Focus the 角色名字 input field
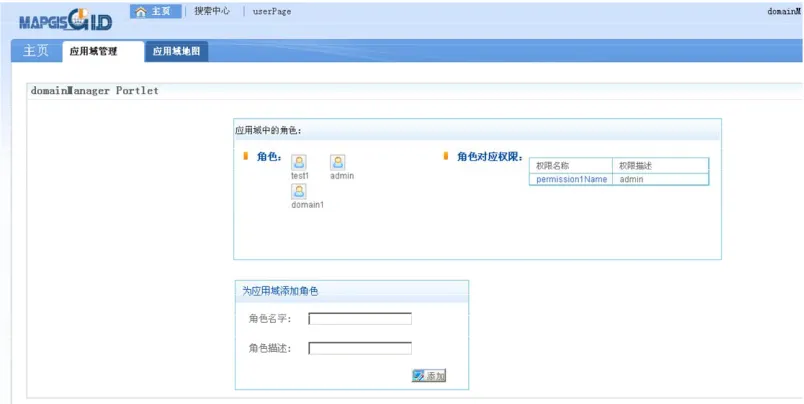The image size is (804, 404). 360,319
